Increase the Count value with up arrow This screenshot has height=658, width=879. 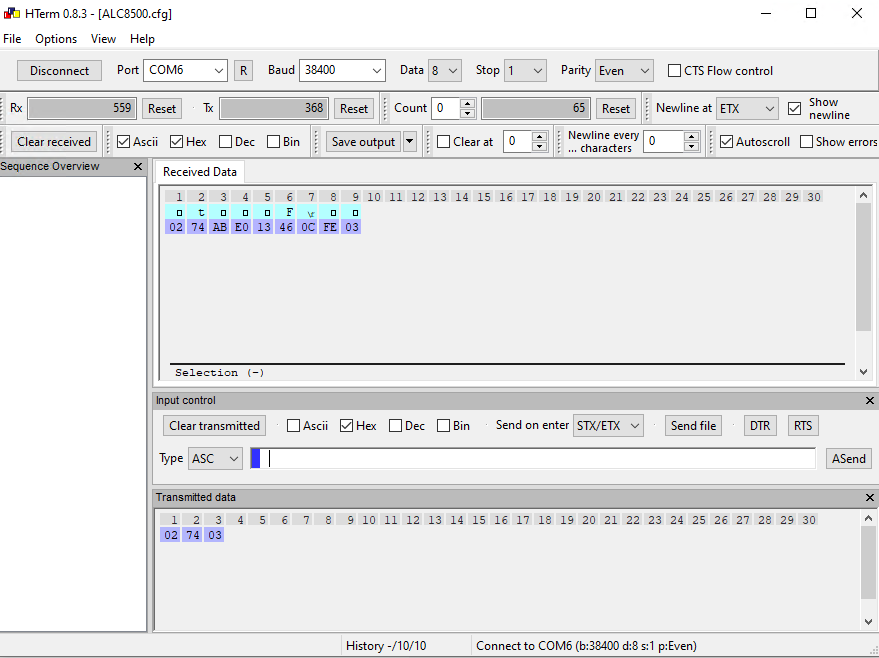pyautogui.click(x=468, y=103)
